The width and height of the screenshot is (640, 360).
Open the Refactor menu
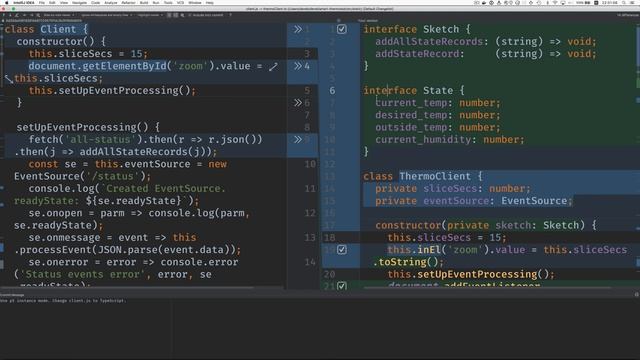coord(129,2)
